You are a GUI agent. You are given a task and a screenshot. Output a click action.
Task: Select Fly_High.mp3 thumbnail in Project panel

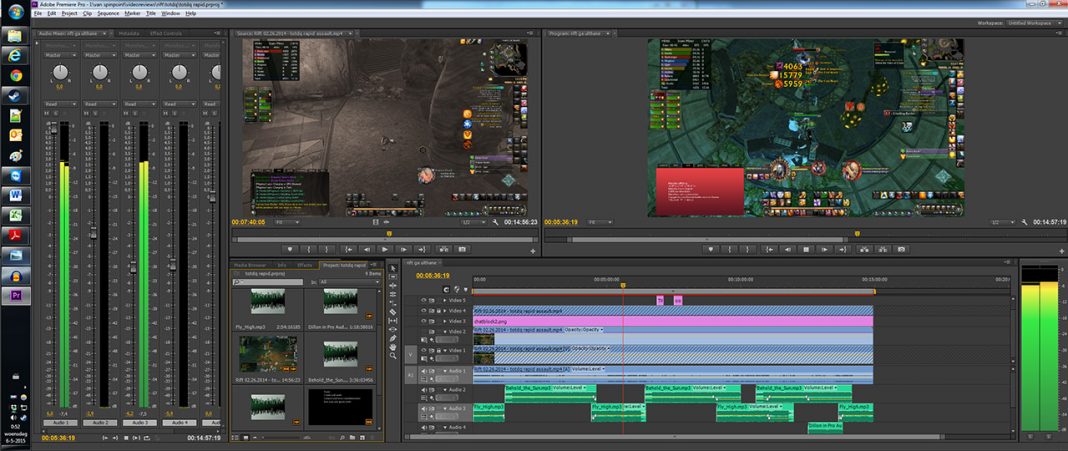point(268,301)
